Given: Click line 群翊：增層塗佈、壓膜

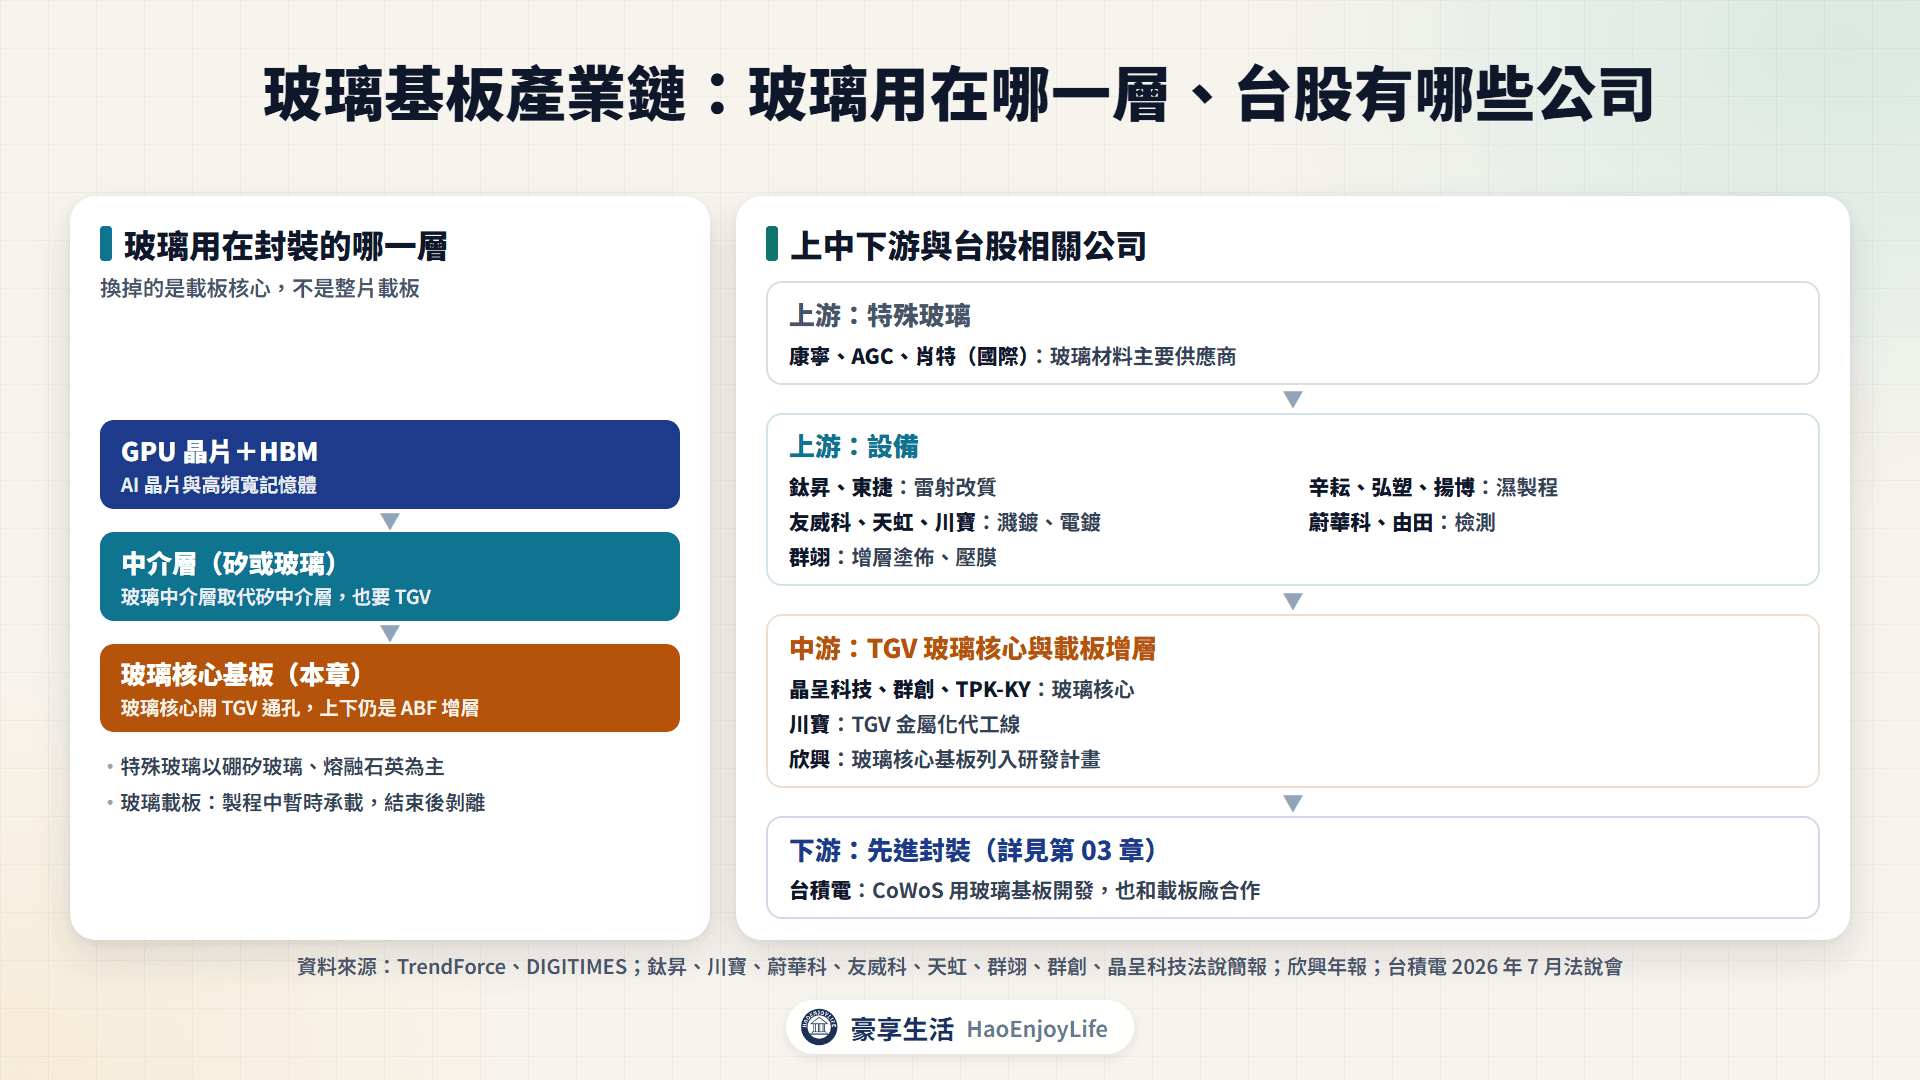Looking at the screenshot, I should click(x=892, y=558).
